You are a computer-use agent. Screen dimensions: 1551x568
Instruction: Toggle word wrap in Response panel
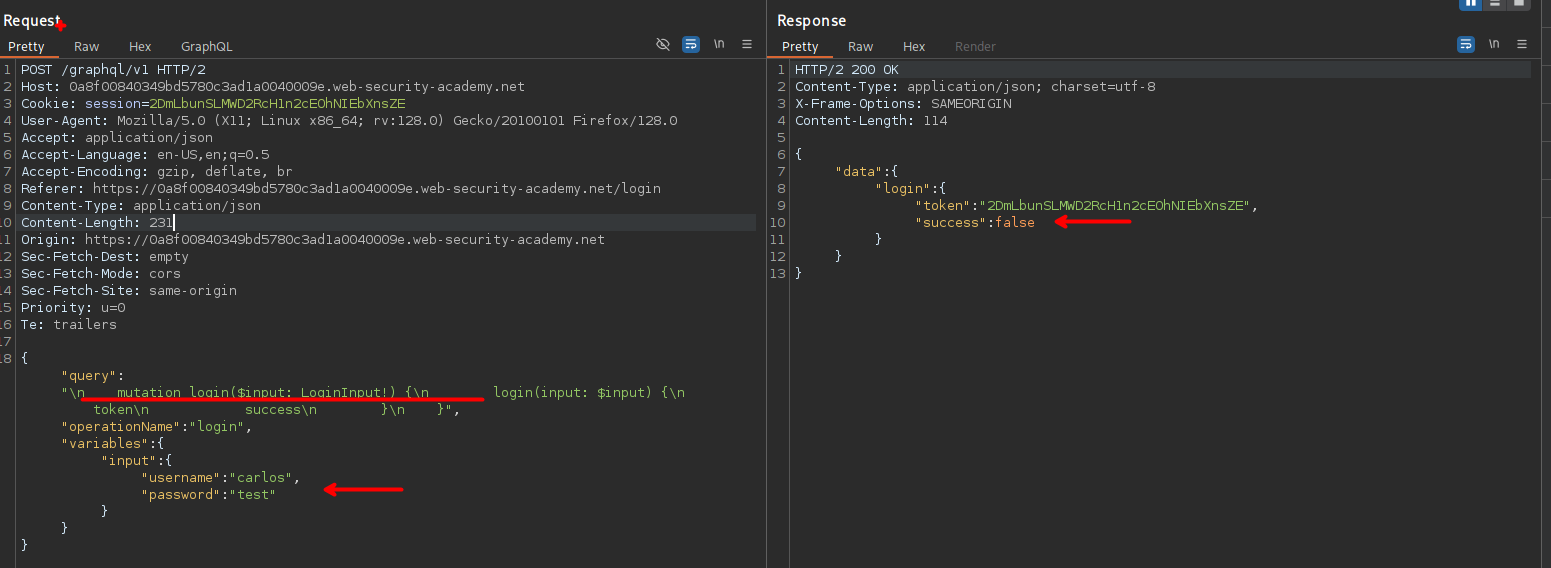tap(1466, 45)
